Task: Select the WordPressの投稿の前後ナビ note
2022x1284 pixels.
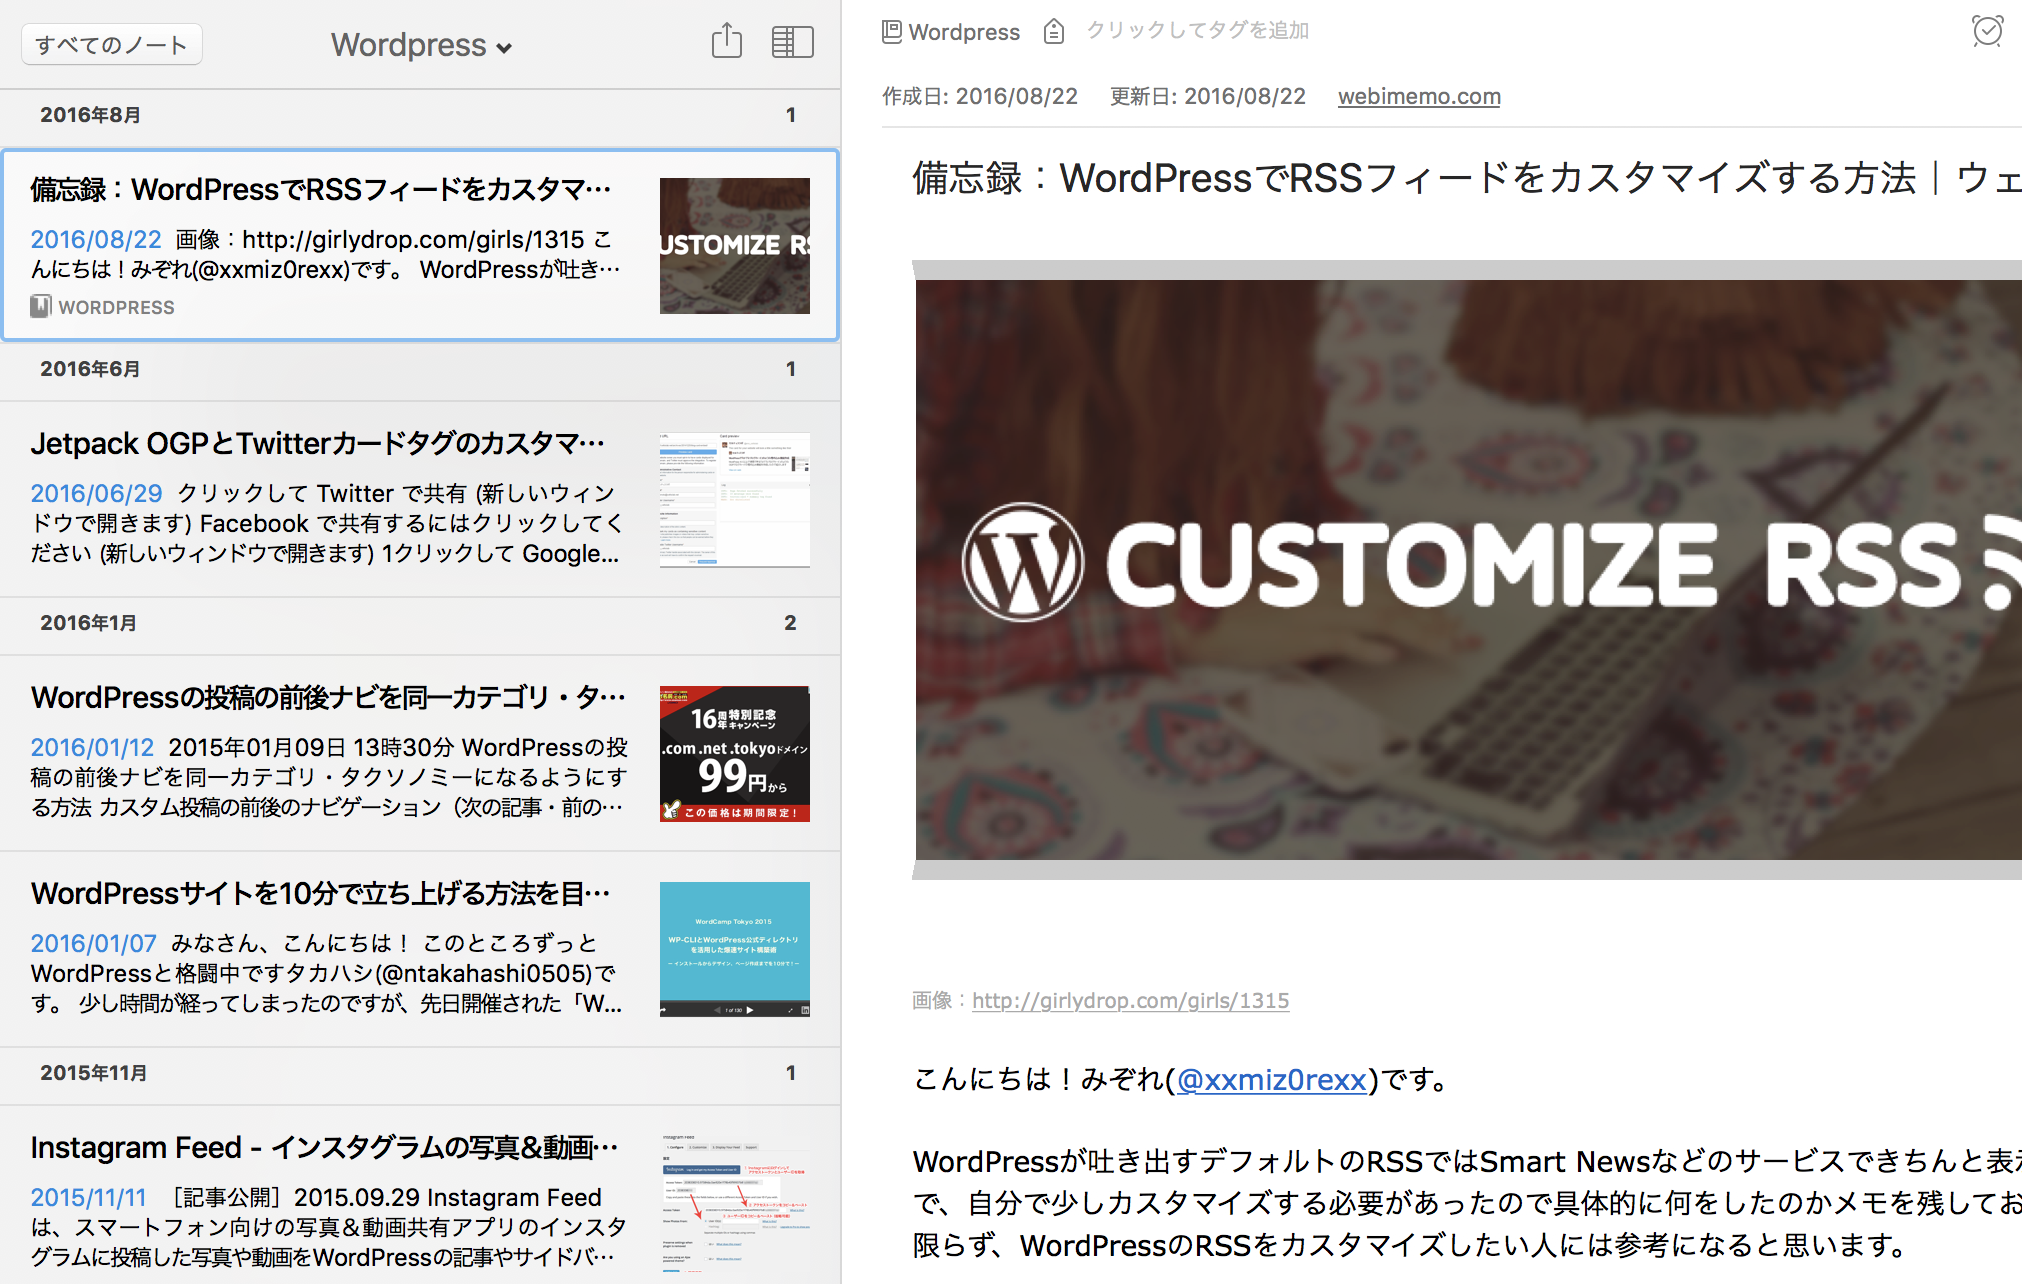Action: pos(420,753)
